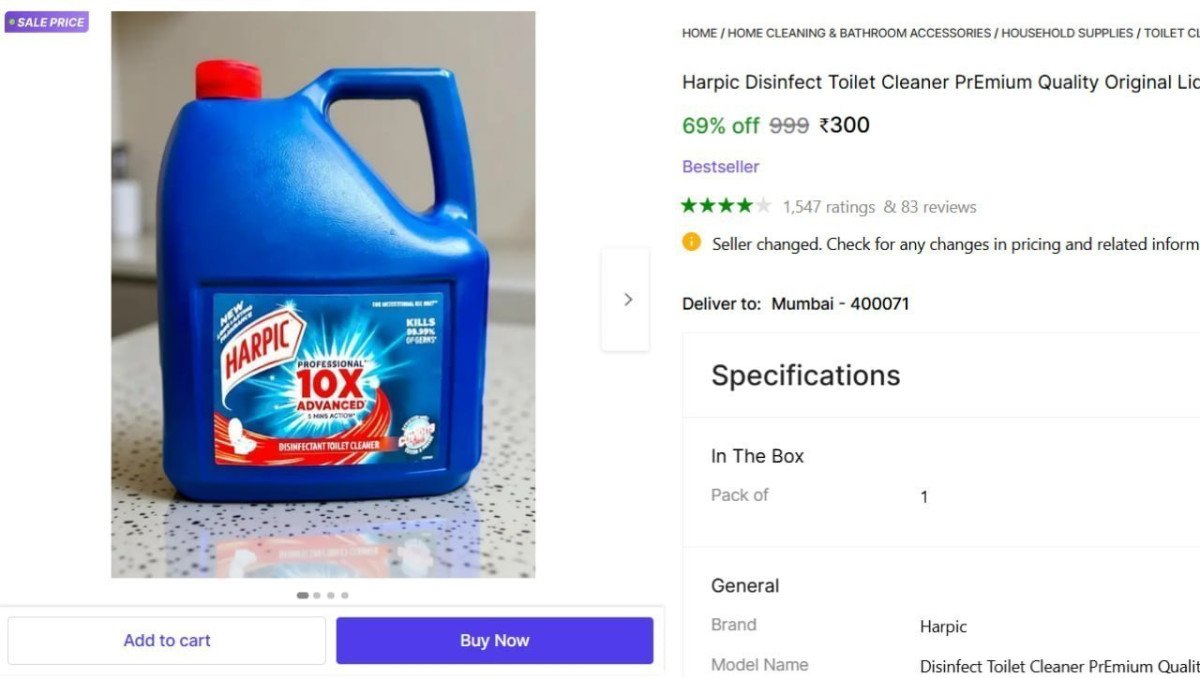This screenshot has height=678, width=1200.
Task: View the 1,547 ratings
Action: [830, 206]
